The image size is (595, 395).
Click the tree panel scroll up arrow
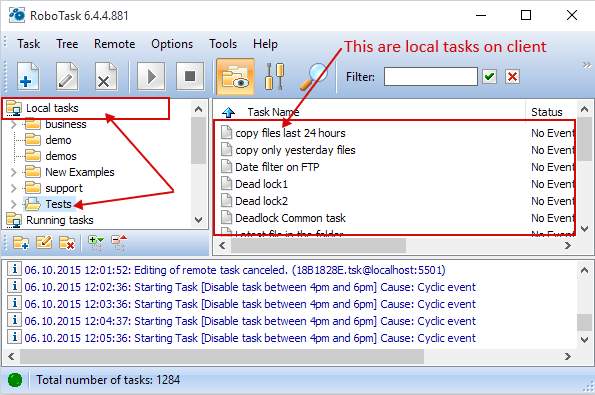(198, 109)
